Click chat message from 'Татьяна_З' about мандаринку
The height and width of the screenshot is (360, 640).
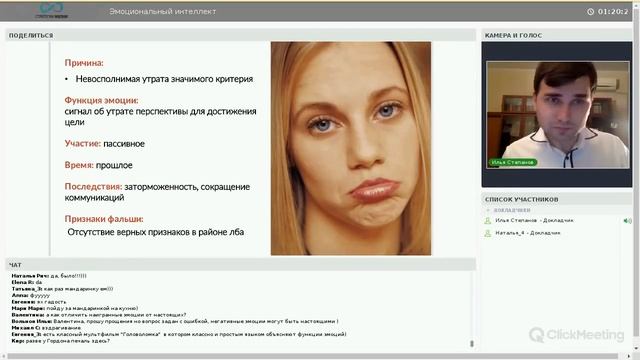pos(62,289)
